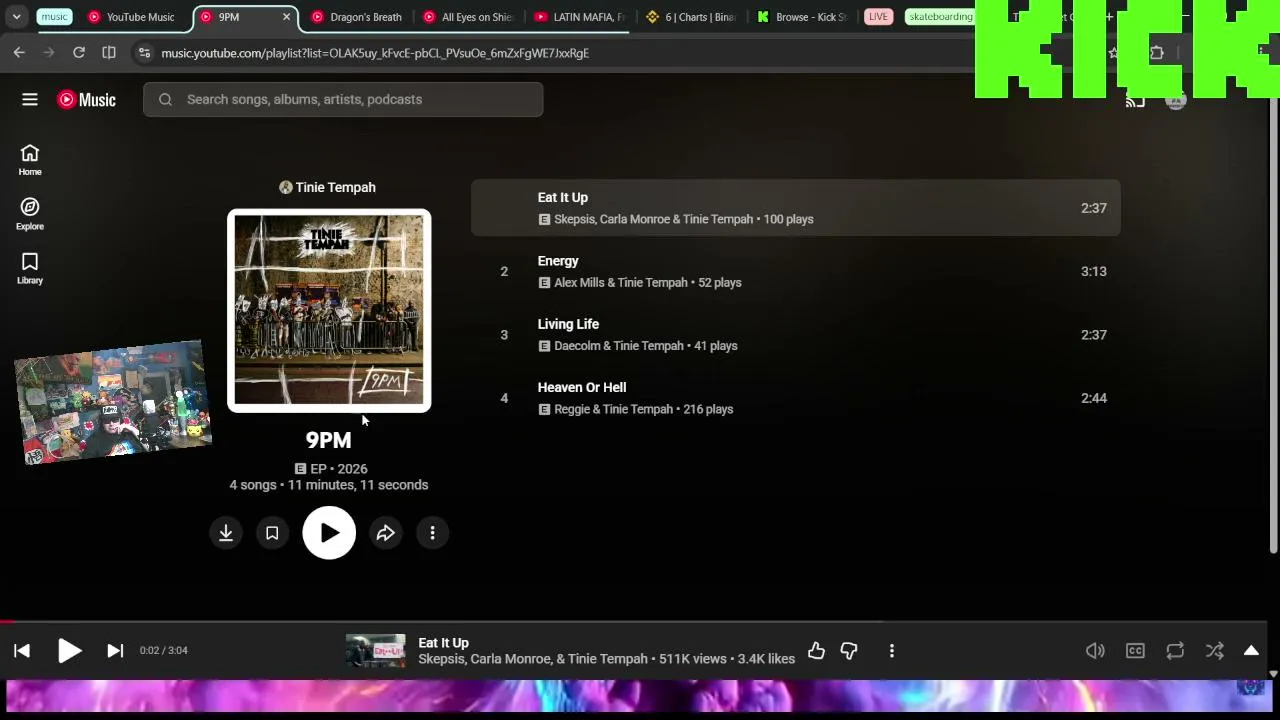
Task: Expand the now playing player page
Action: click(1251, 651)
